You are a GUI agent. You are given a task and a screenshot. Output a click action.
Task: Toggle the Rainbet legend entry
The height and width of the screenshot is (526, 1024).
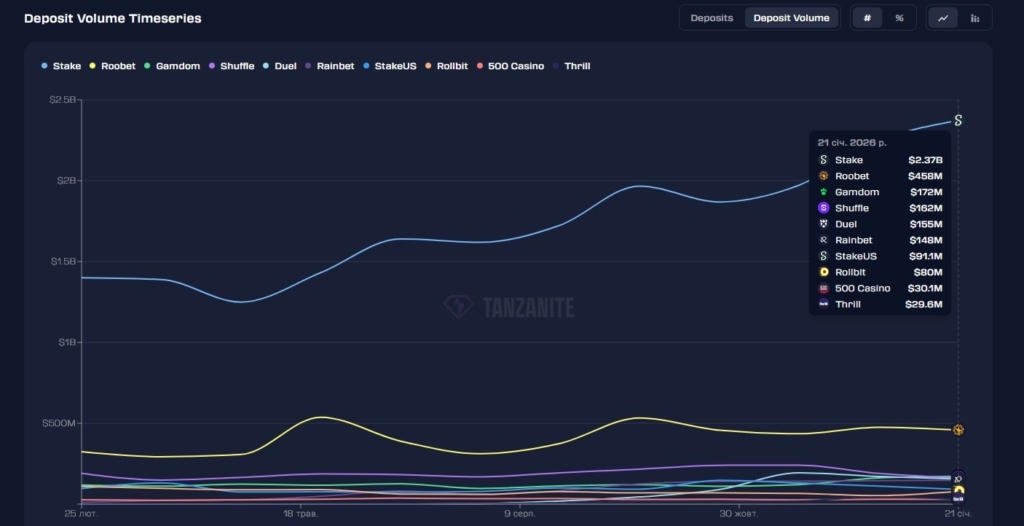329,66
